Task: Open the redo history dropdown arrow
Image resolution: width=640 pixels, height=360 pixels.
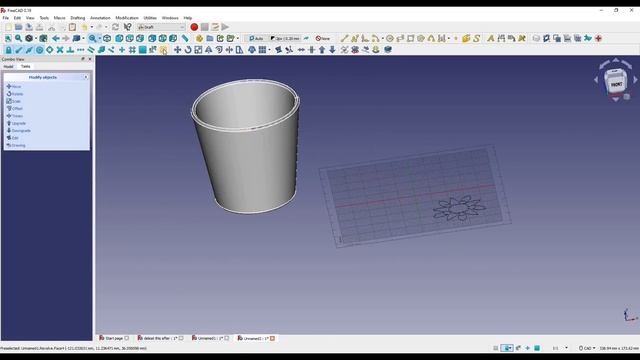Action: point(106,27)
